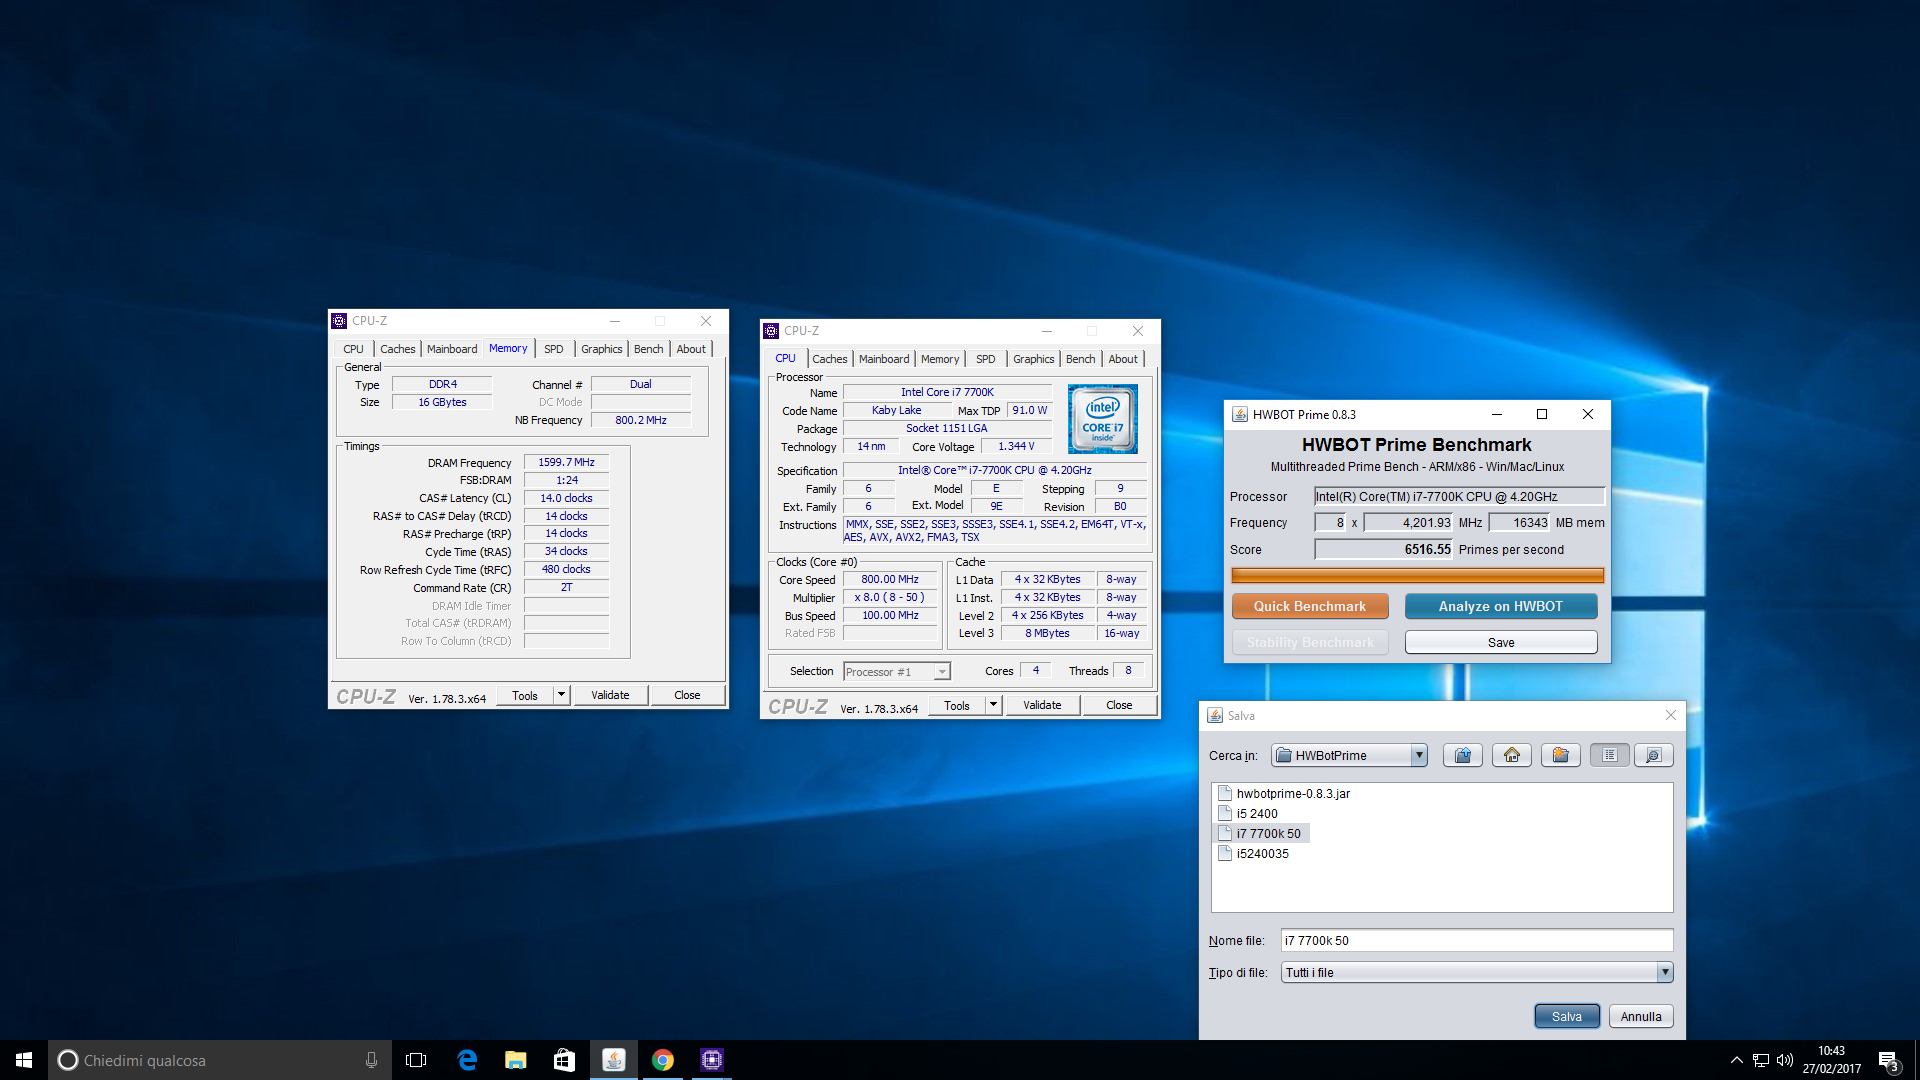
Task: Click Validate in CPU window
Action: [x=1042, y=705]
